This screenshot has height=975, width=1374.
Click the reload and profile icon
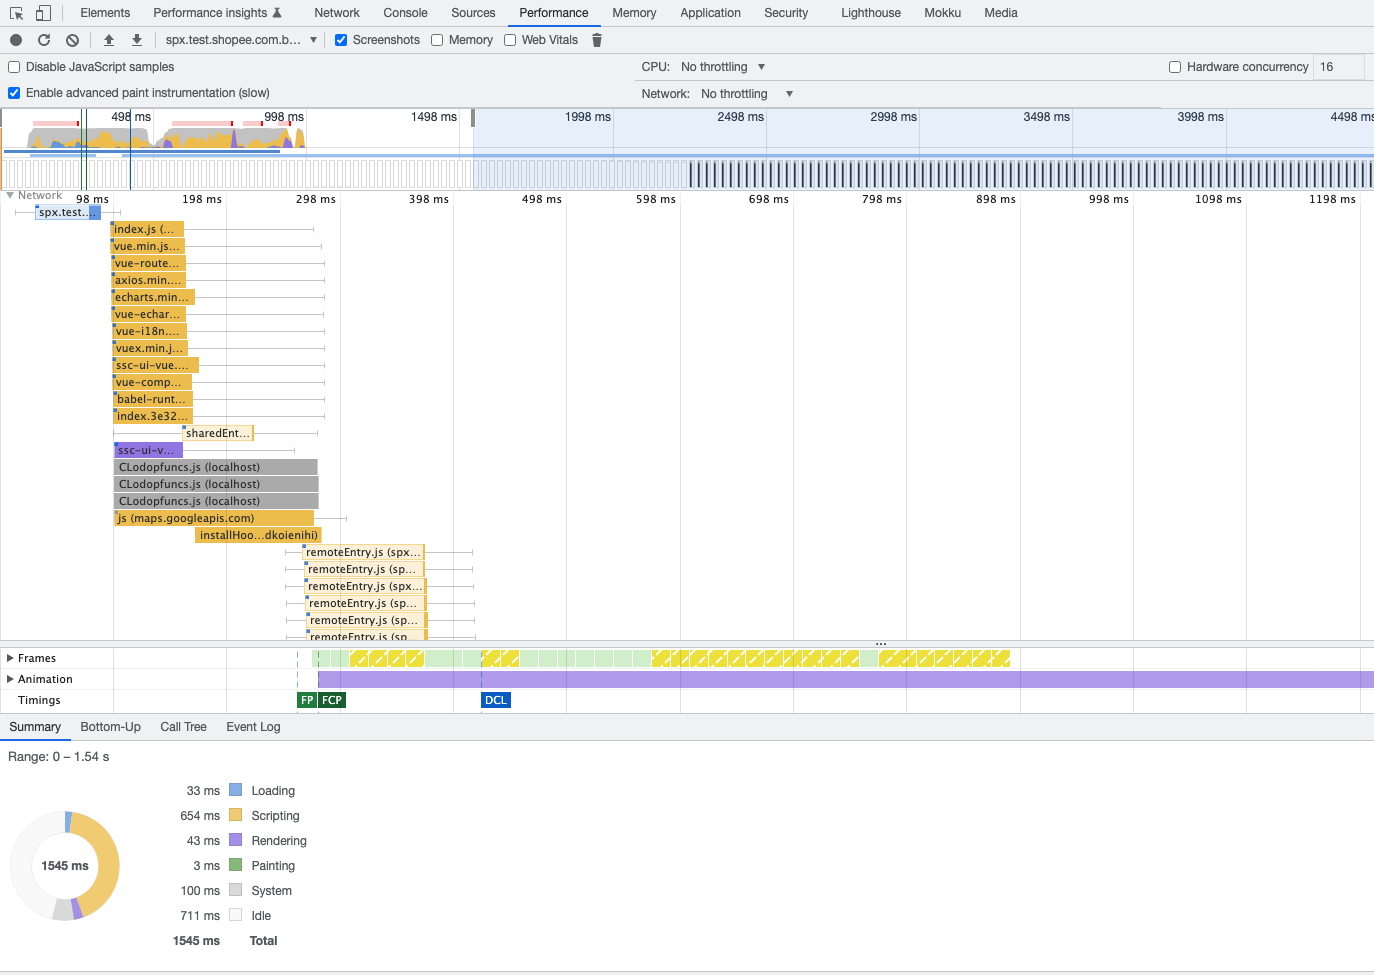tap(44, 40)
